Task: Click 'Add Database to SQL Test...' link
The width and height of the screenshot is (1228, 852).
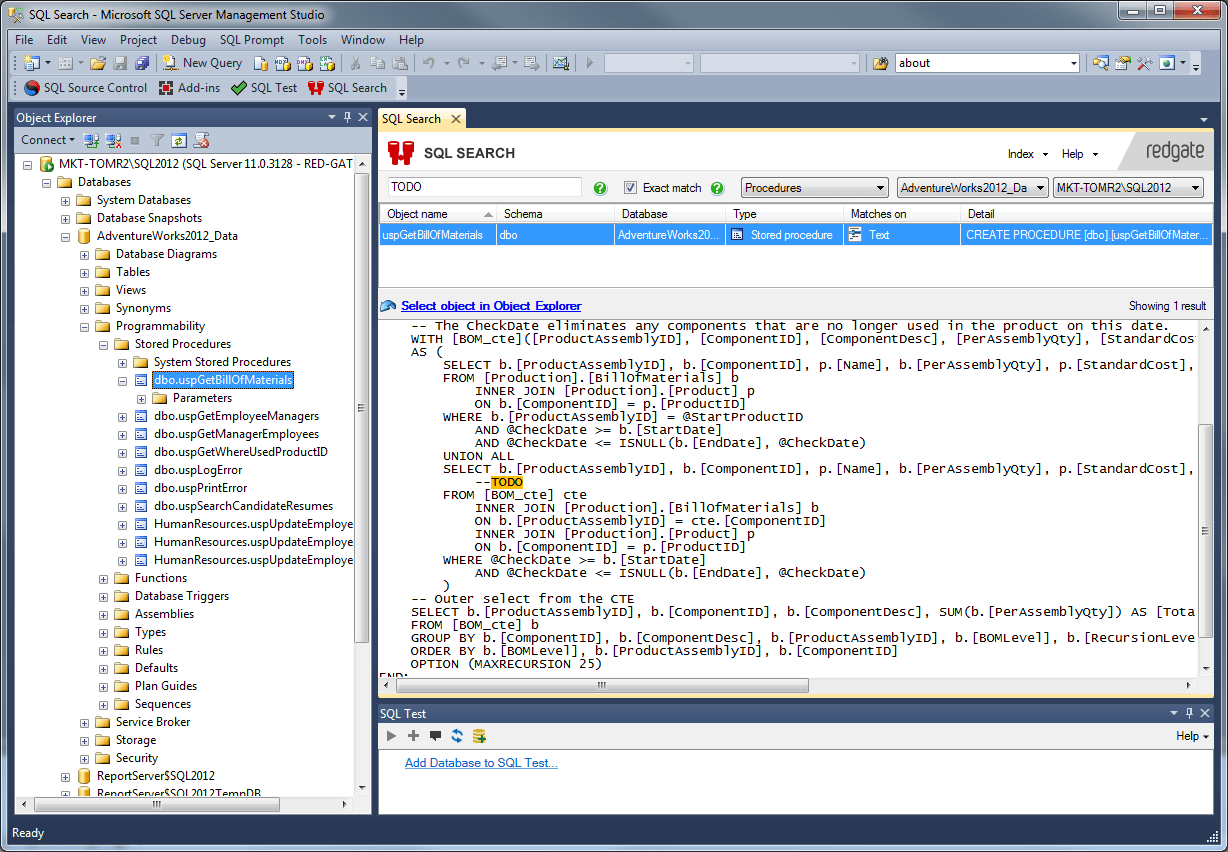Action: [x=481, y=763]
